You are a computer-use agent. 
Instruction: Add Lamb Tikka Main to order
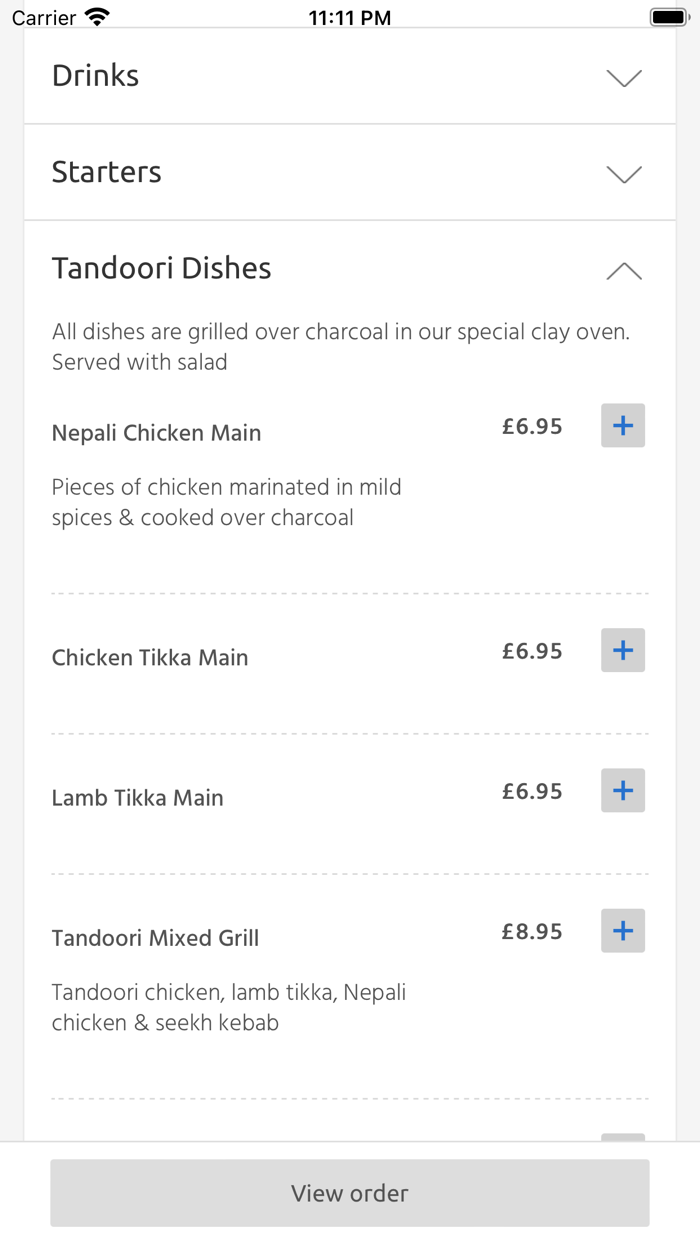(x=622, y=790)
